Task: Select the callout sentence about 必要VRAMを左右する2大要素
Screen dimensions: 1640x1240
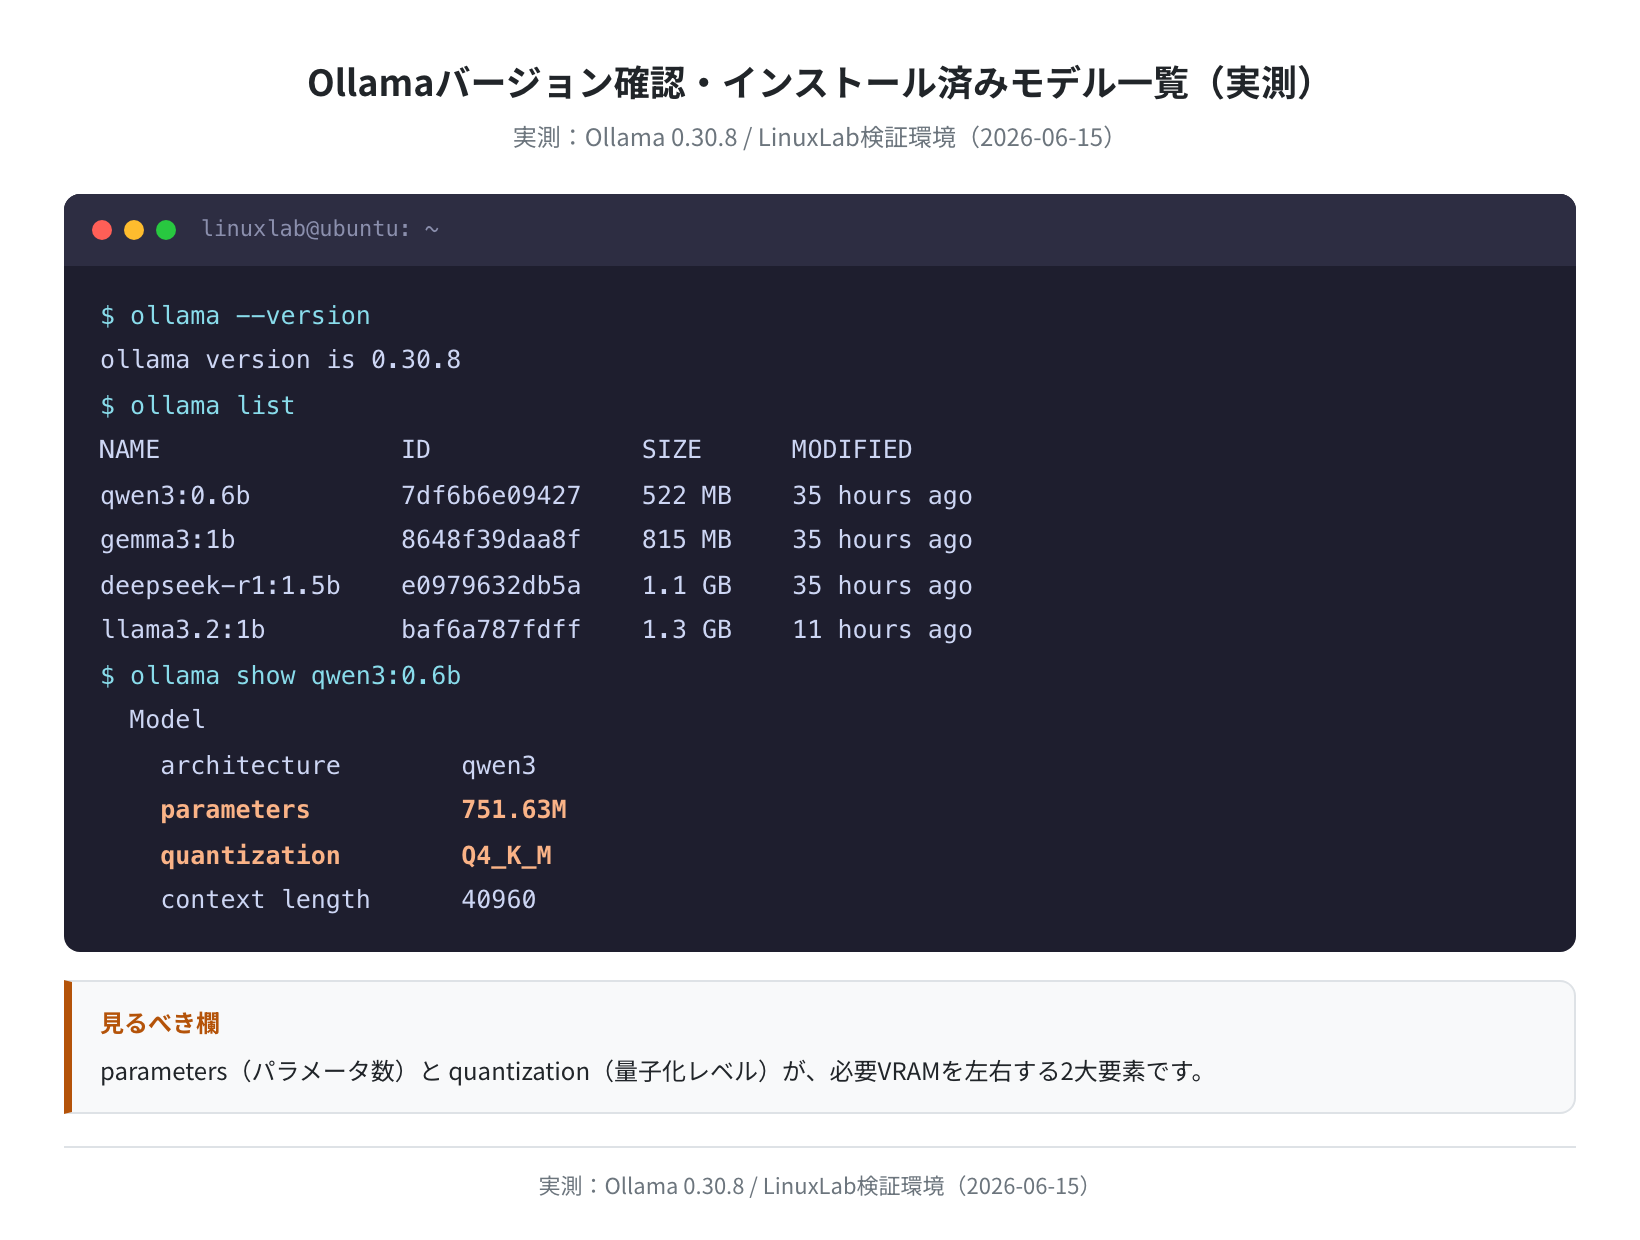Action: pos(656,1072)
